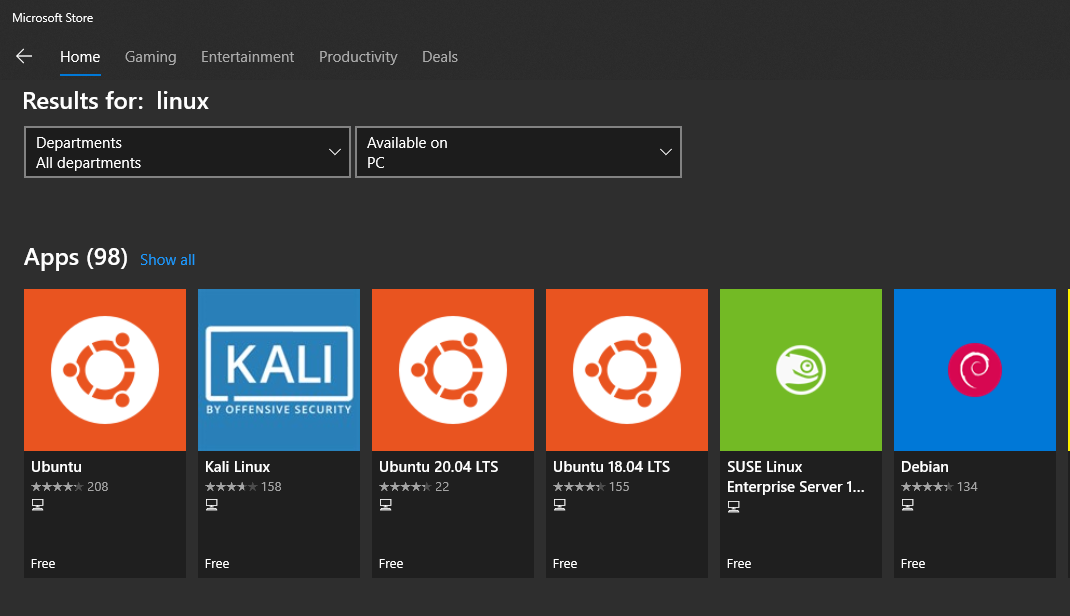Click the PC device icon under SUSE Linux
Image resolution: width=1070 pixels, height=616 pixels.
[x=734, y=507]
